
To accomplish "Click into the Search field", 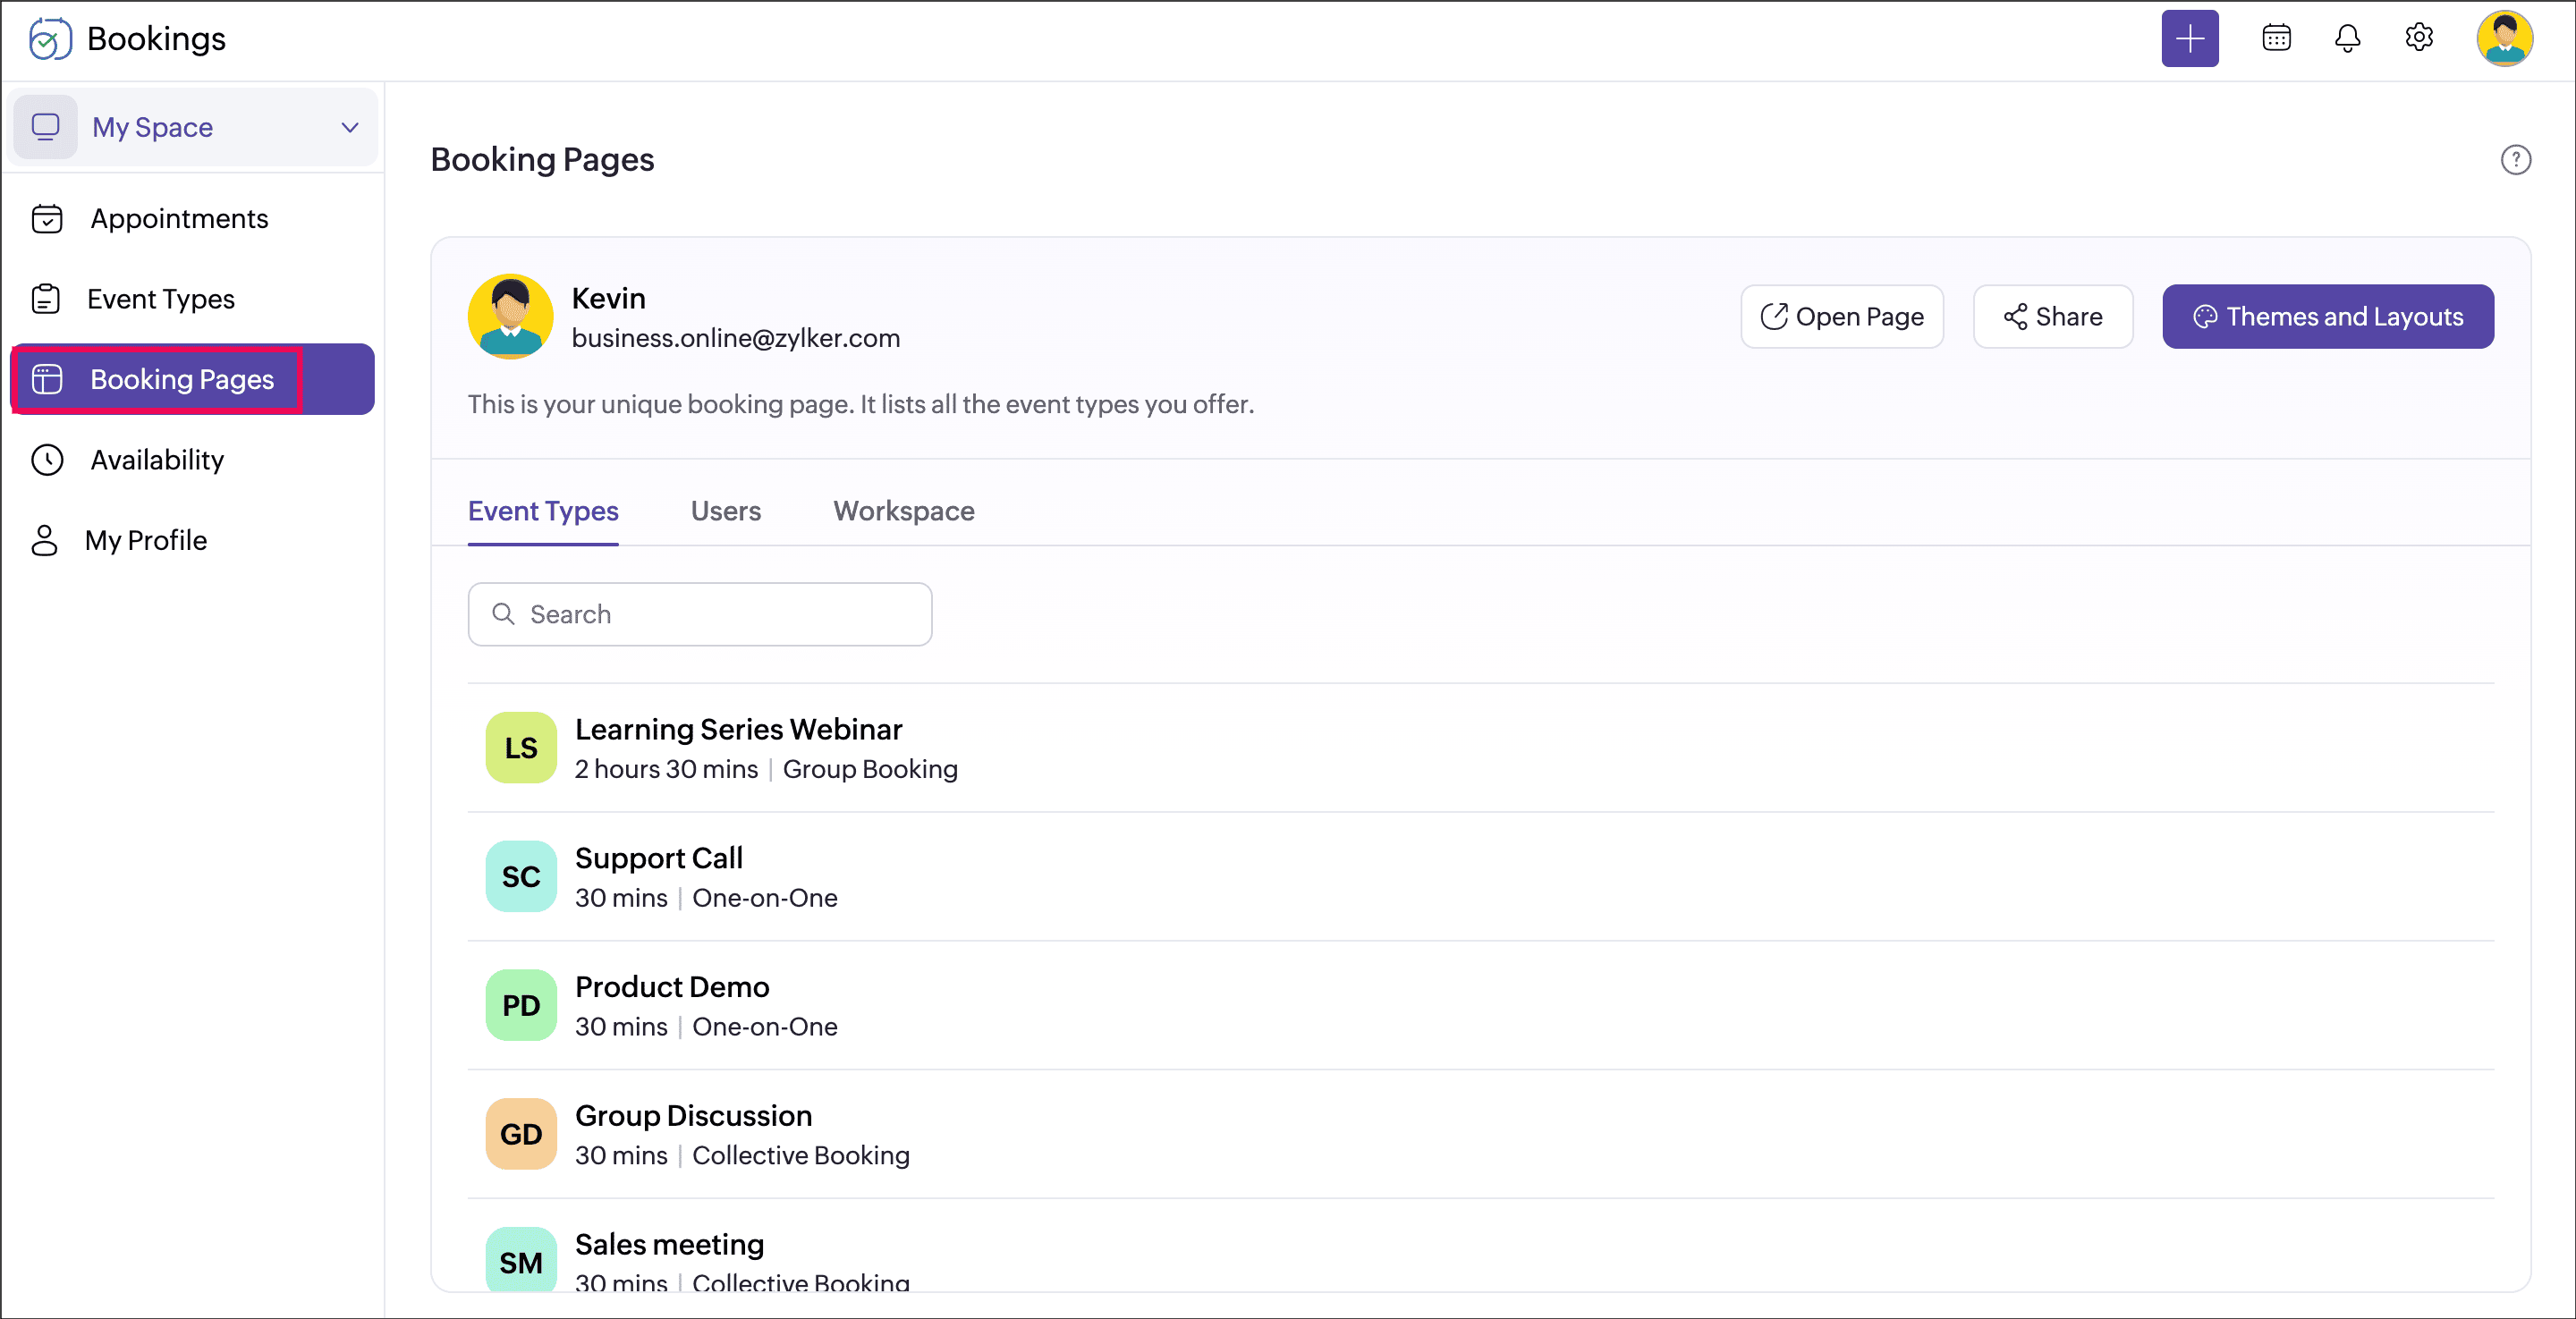I will point(700,614).
